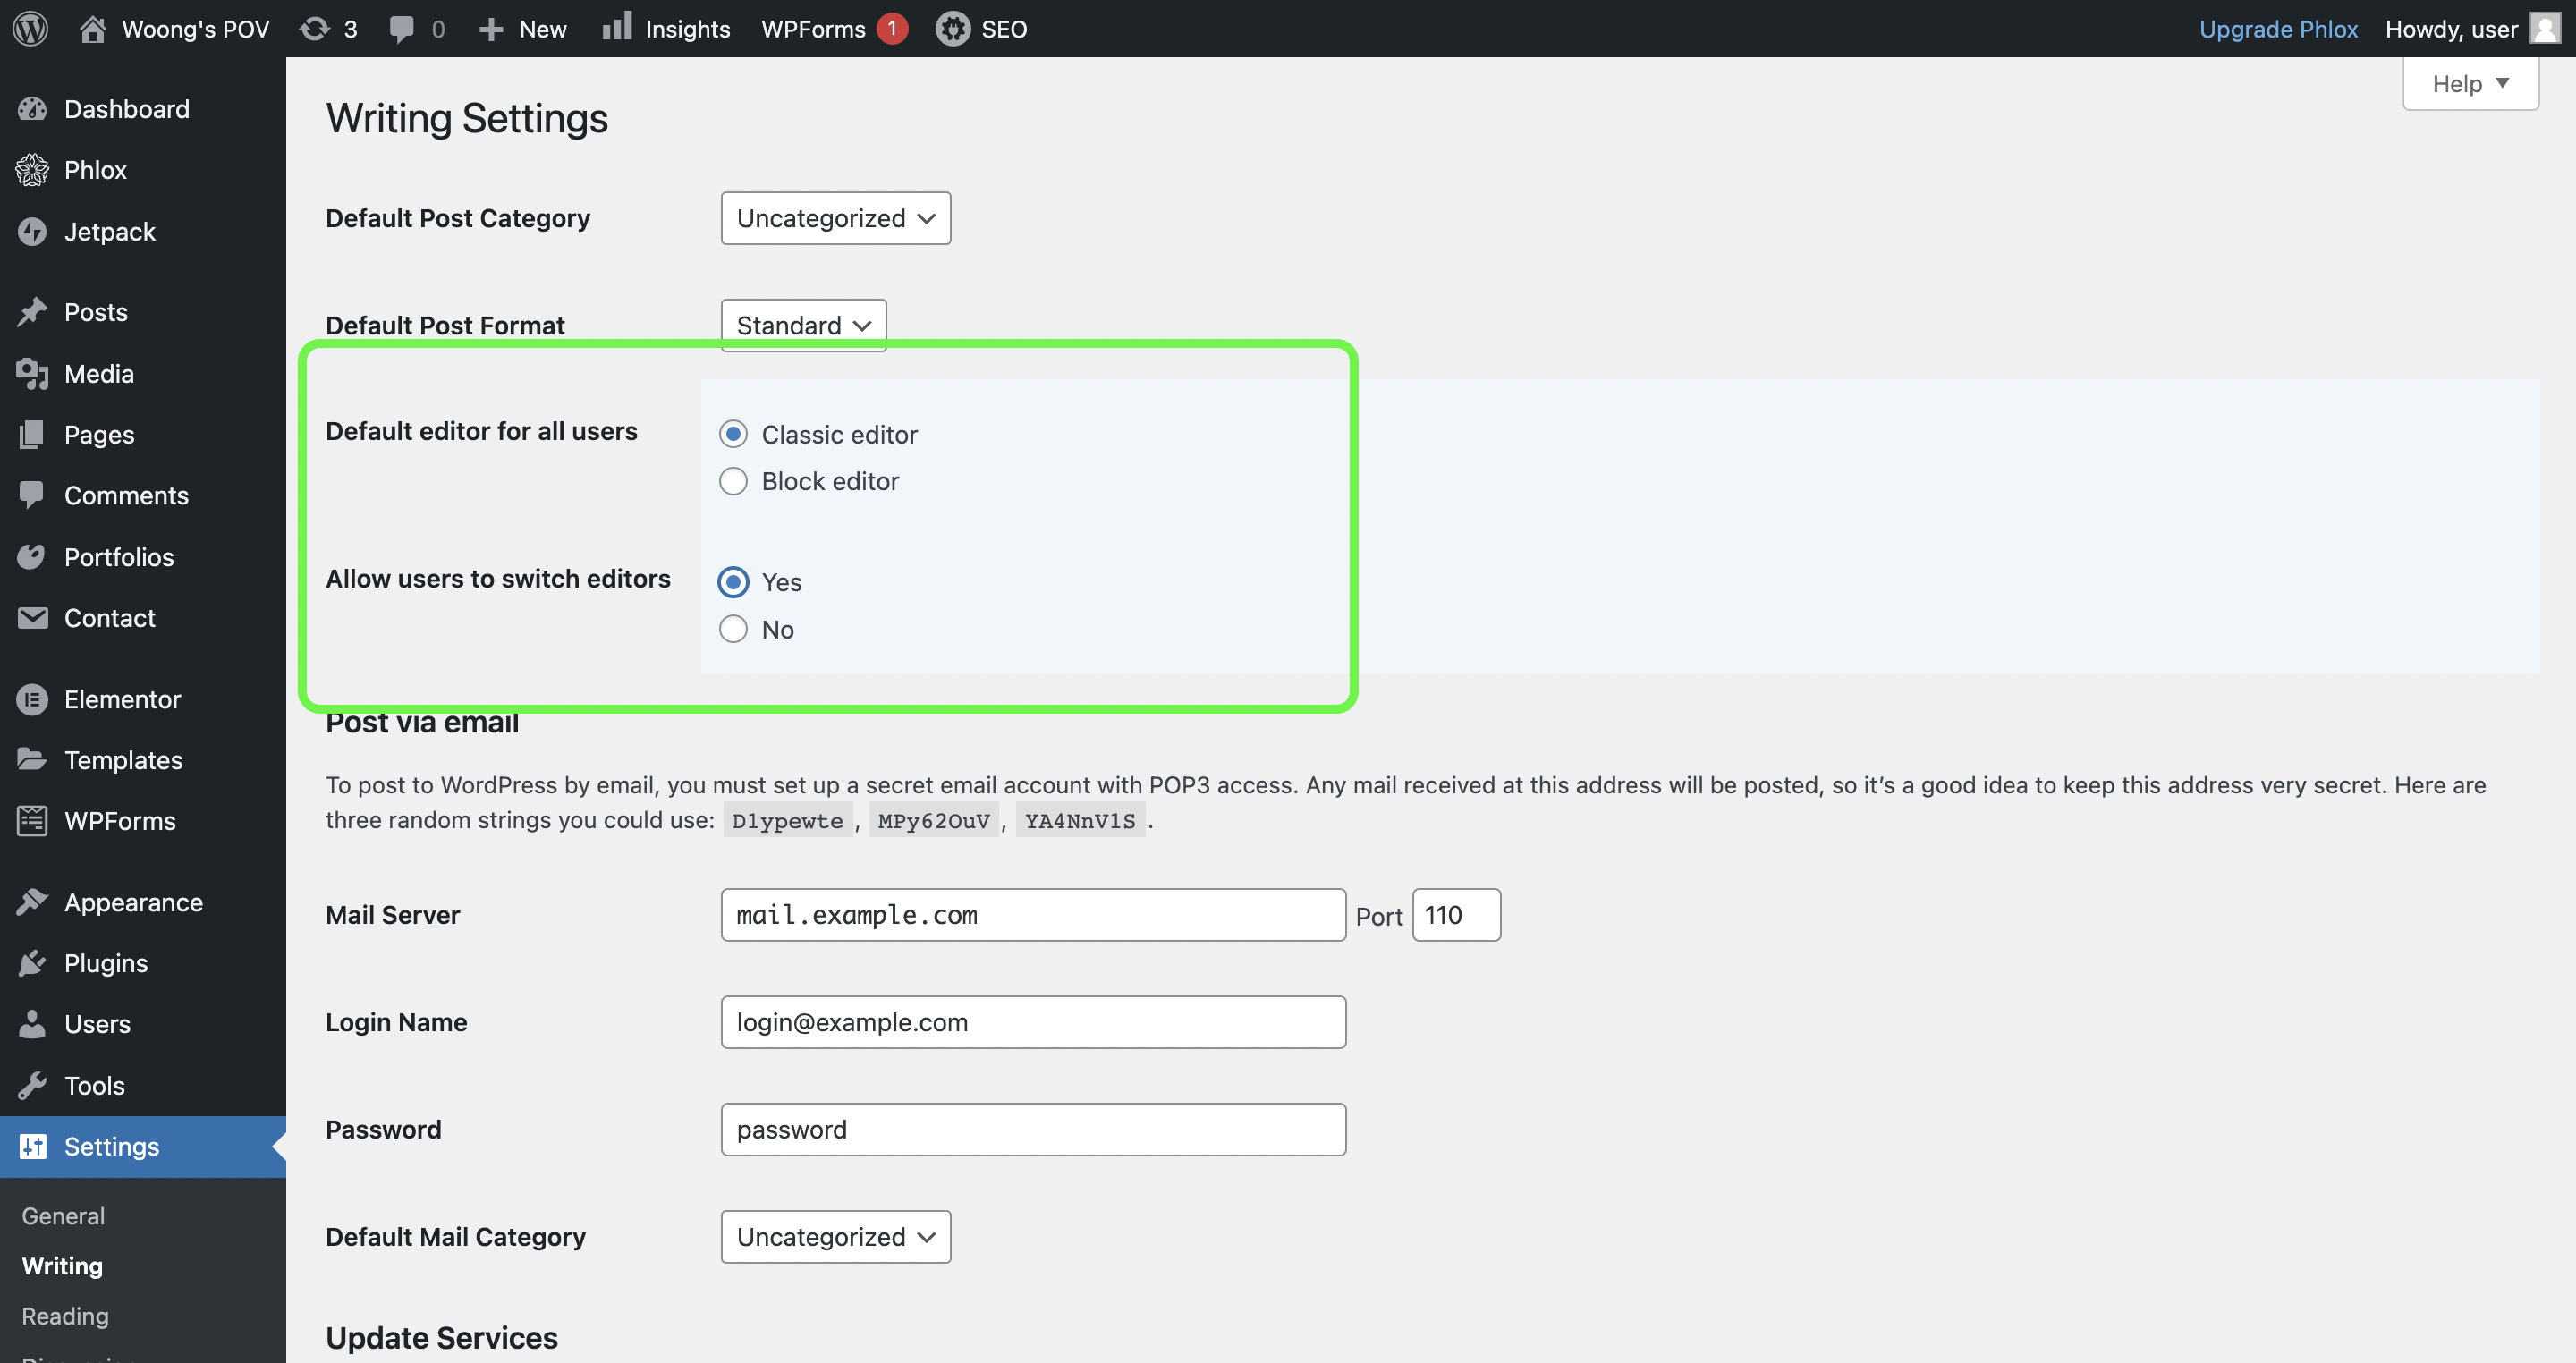Click the WordPress logo icon
This screenshot has width=2576, height=1363.
[31, 28]
